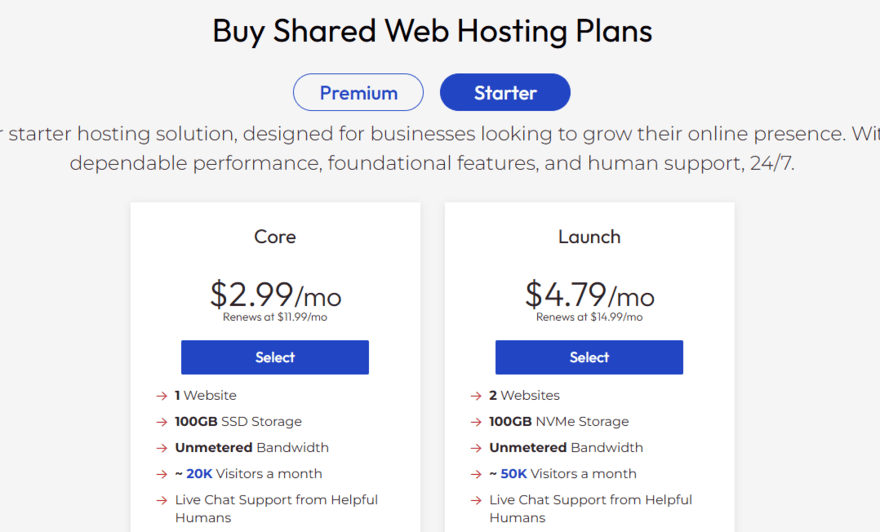Click the Launch plan $4.79/mo price
880x532 pixels.
tap(589, 295)
